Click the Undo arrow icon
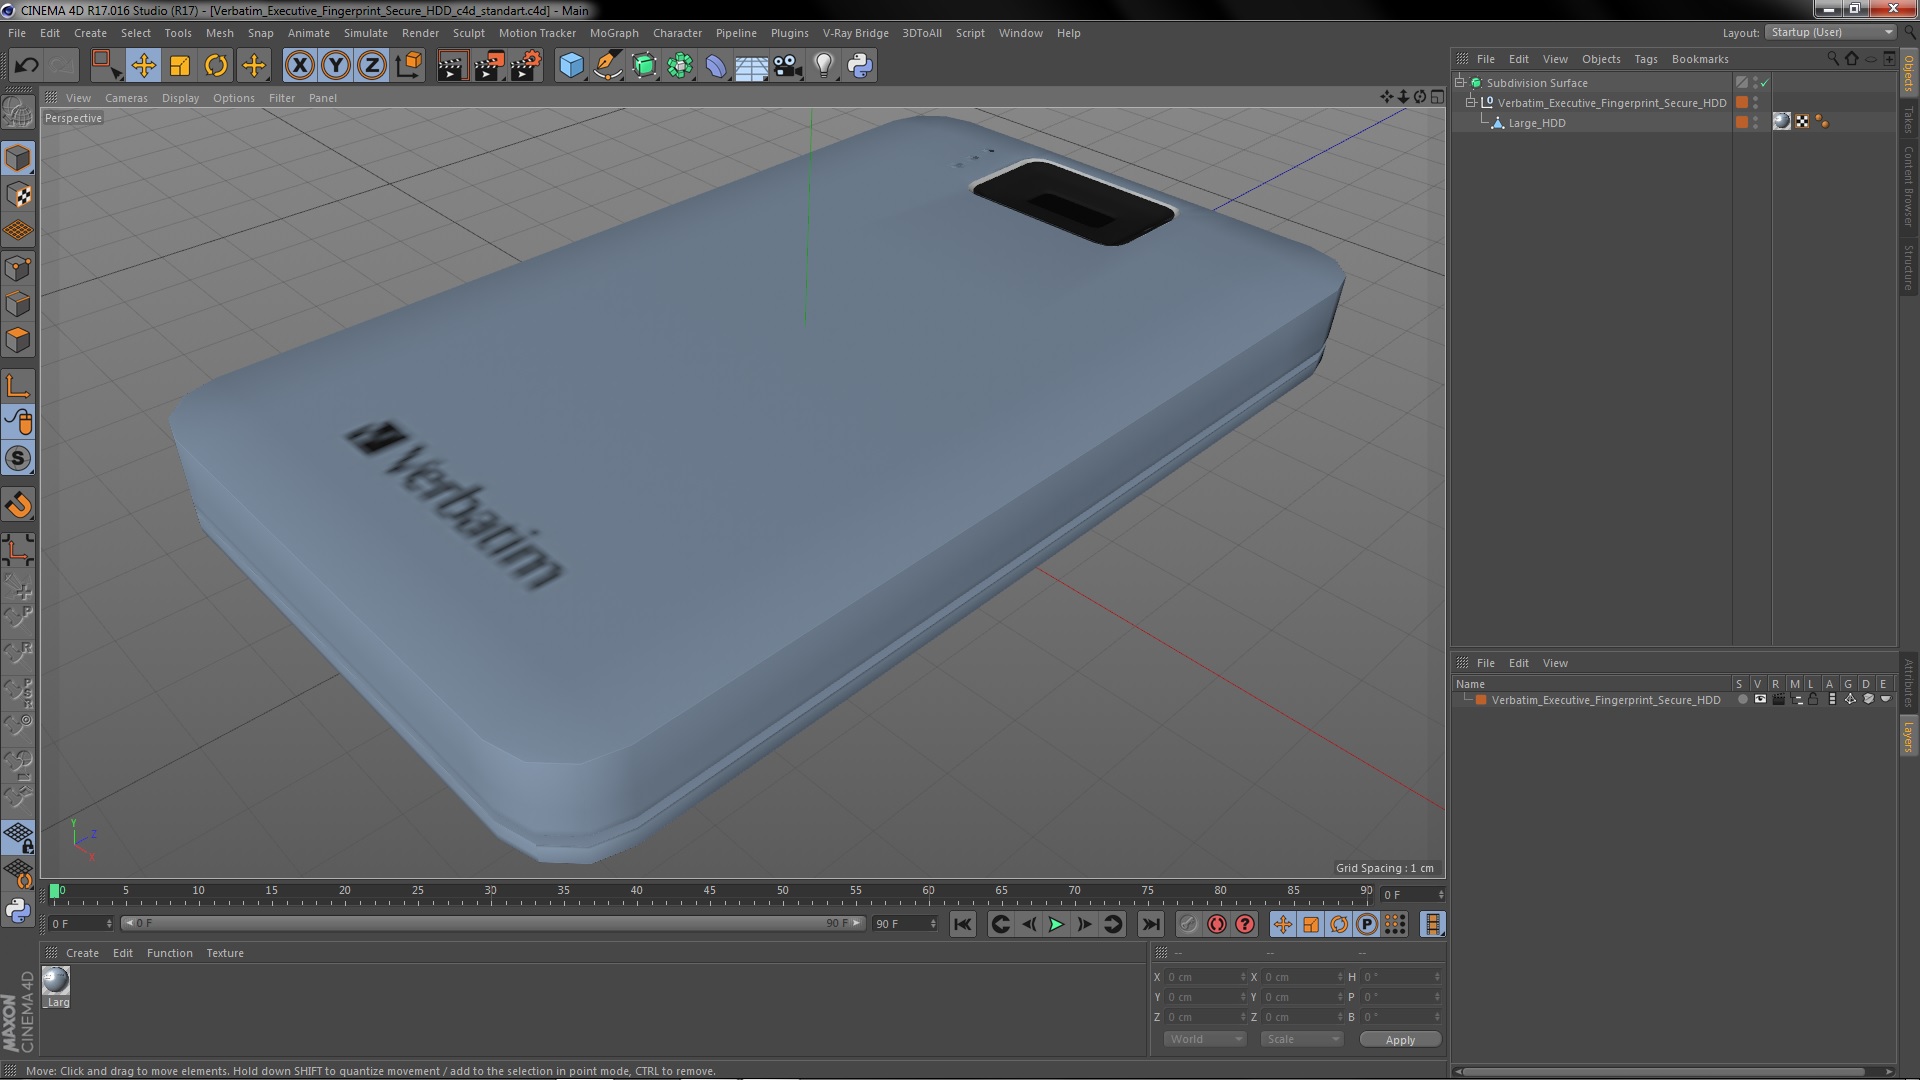The image size is (1920, 1080). pos(26,66)
